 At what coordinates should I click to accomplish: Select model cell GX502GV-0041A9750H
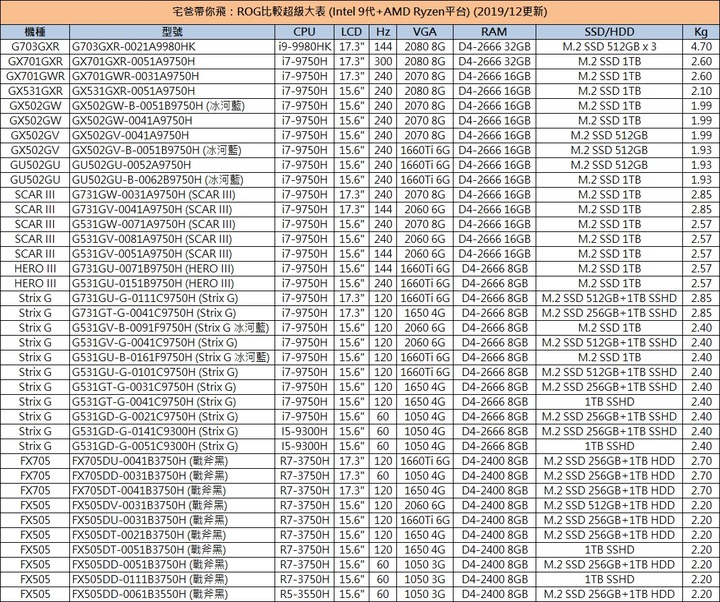coord(172,135)
